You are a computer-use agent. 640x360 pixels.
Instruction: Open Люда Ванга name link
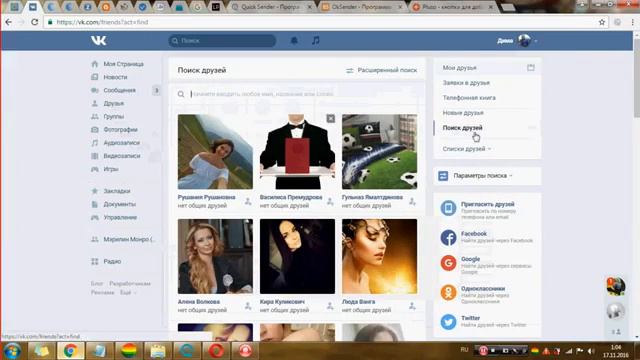tap(358, 302)
